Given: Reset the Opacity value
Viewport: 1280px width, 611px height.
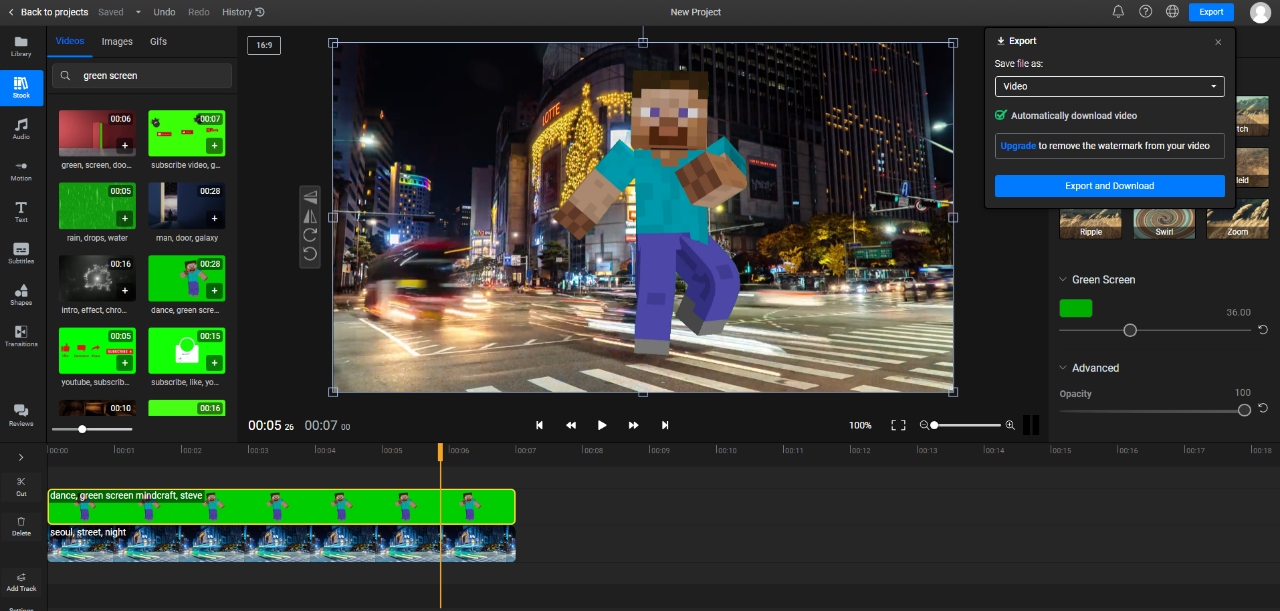Looking at the screenshot, I should pos(1263,409).
